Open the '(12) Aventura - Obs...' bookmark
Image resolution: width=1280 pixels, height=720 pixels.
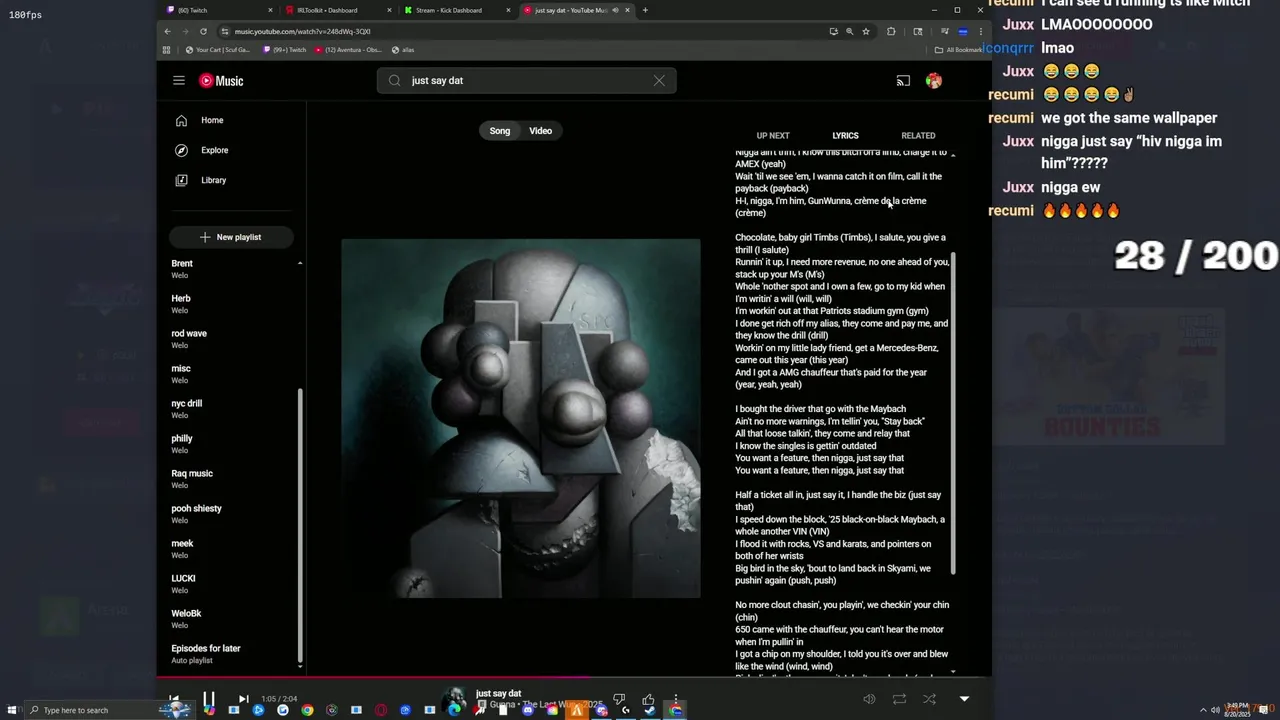tap(350, 49)
